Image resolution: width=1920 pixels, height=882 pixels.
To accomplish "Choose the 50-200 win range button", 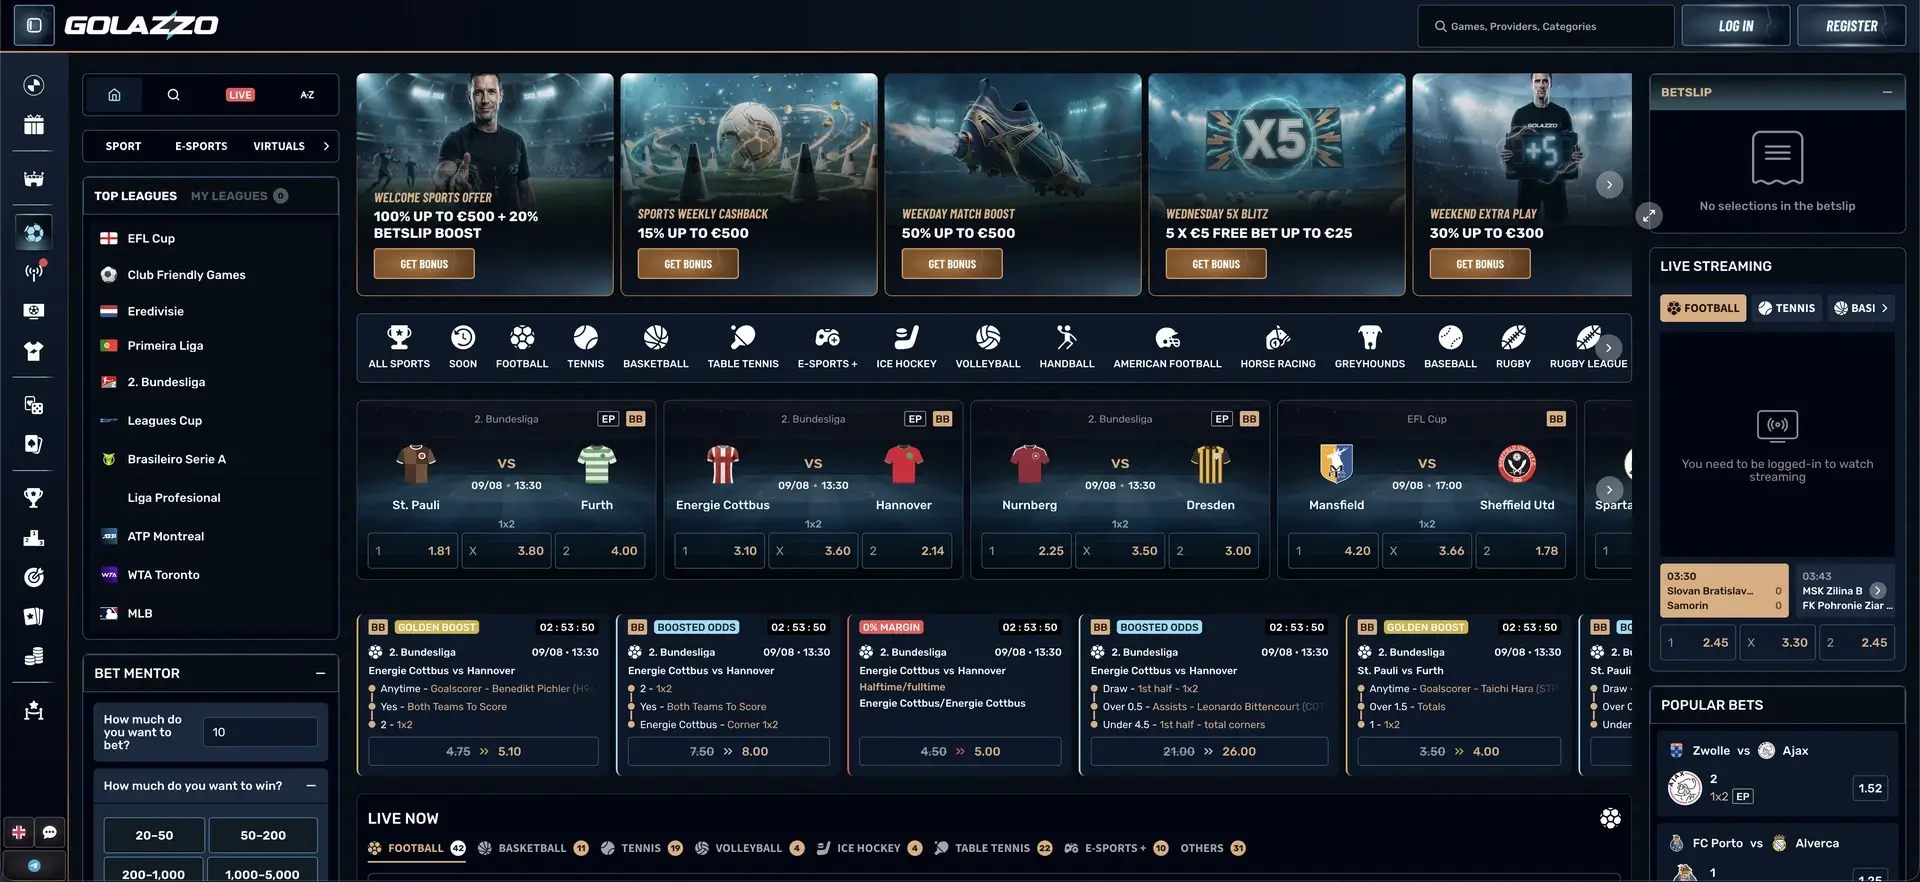I will click(263, 835).
